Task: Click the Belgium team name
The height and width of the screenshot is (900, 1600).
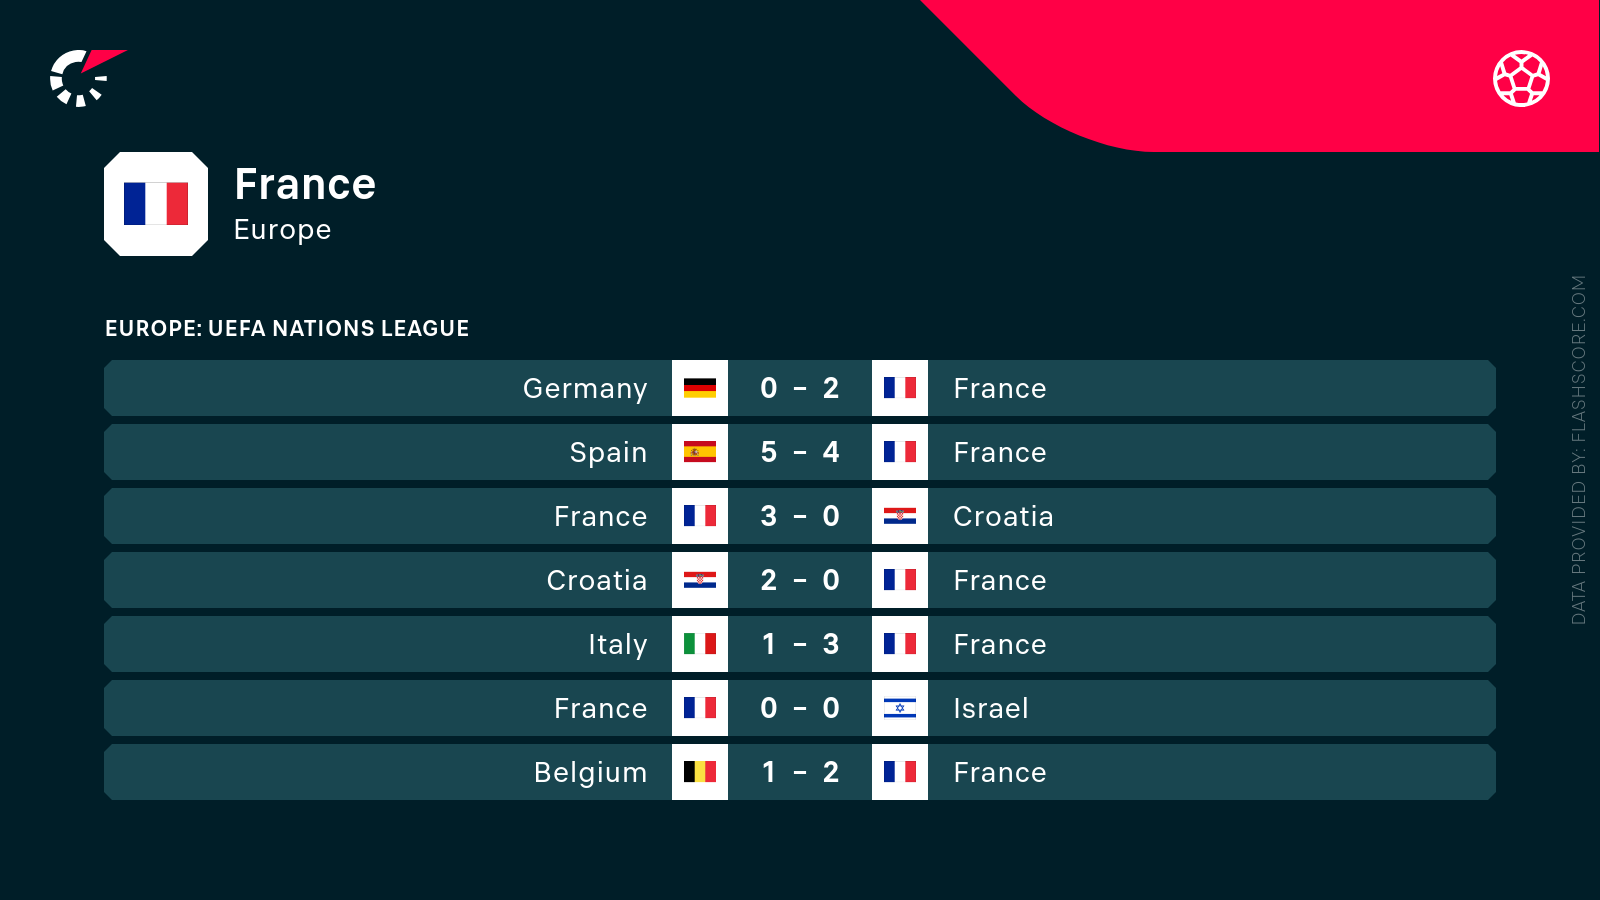Action: click(x=590, y=773)
